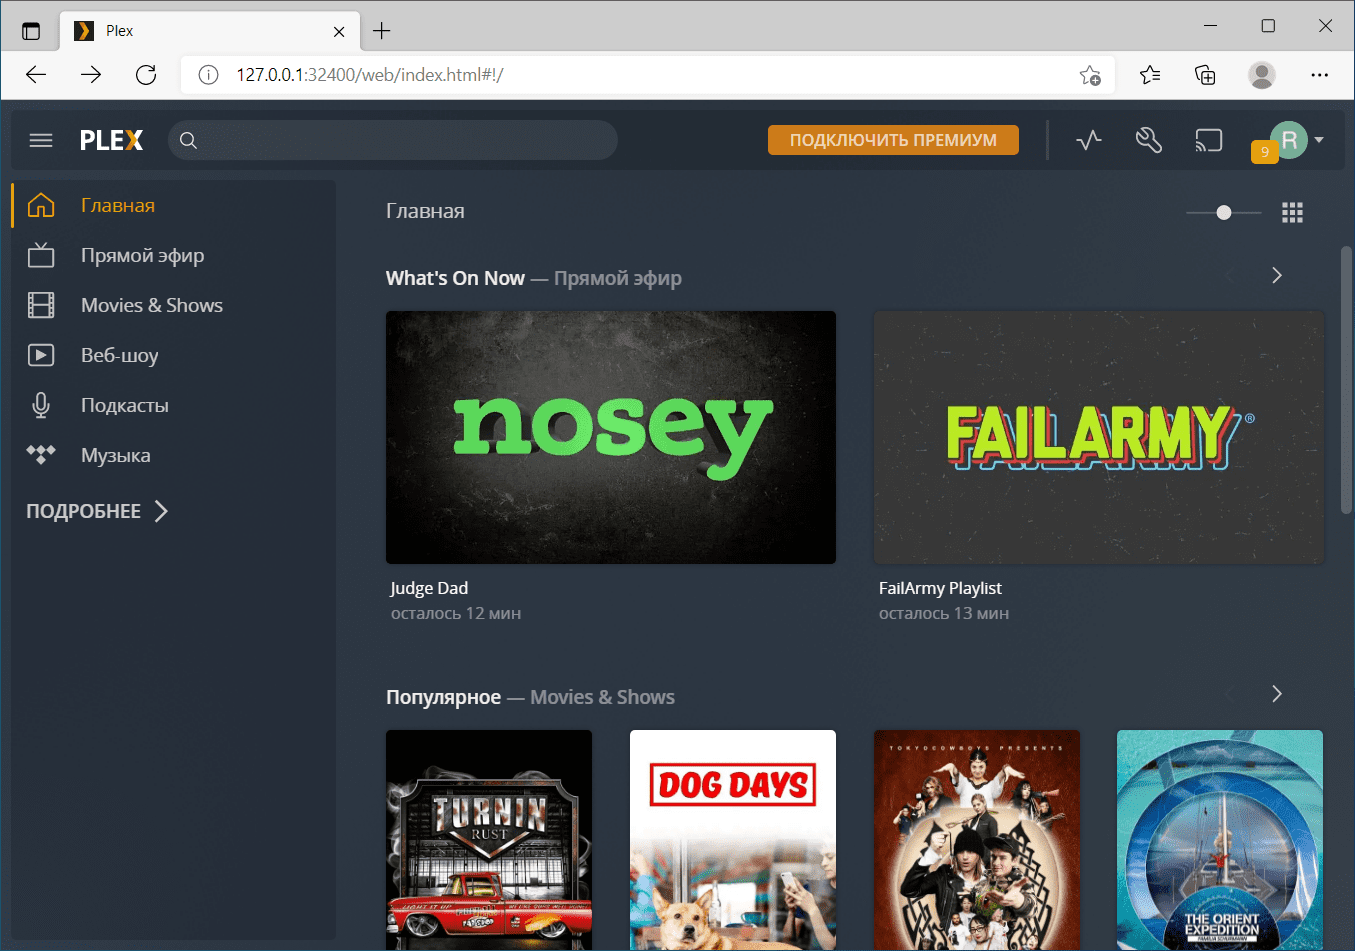Open the Settings wrench icon

[1149, 140]
